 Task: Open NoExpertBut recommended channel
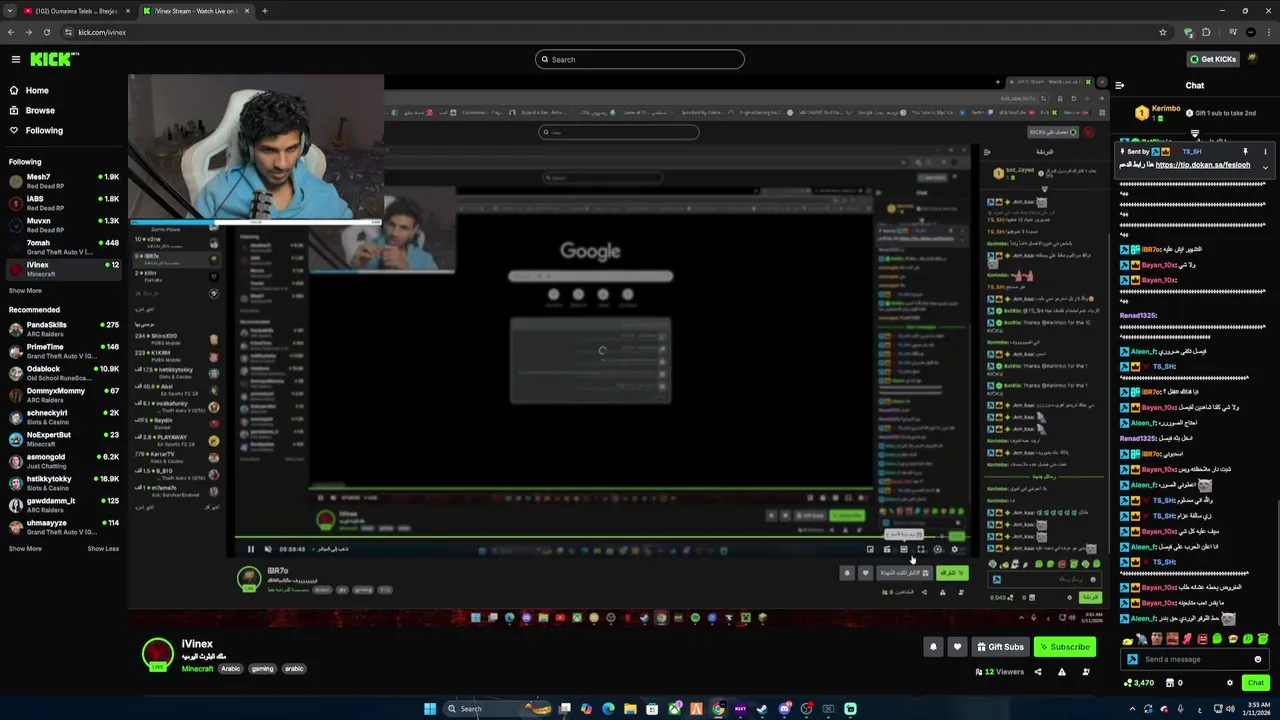pos(64,438)
